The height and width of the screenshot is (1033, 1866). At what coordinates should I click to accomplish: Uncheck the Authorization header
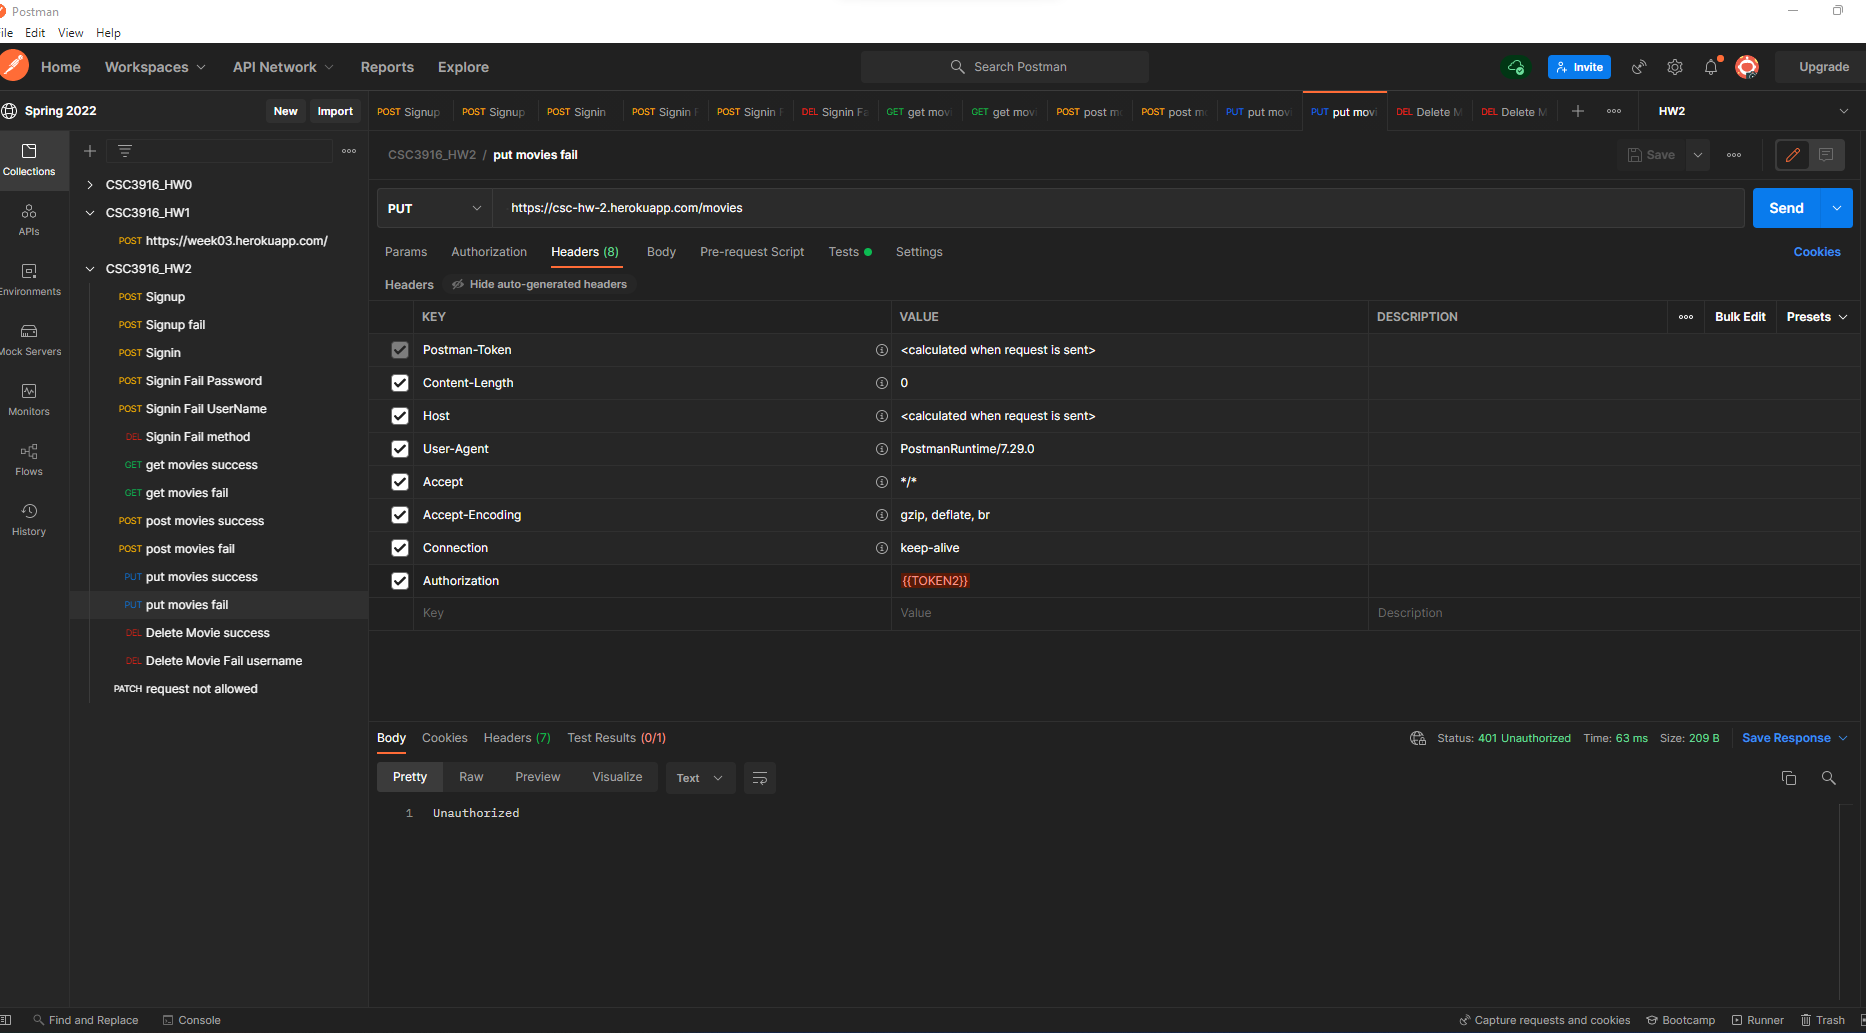pyautogui.click(x=399, y=580)
